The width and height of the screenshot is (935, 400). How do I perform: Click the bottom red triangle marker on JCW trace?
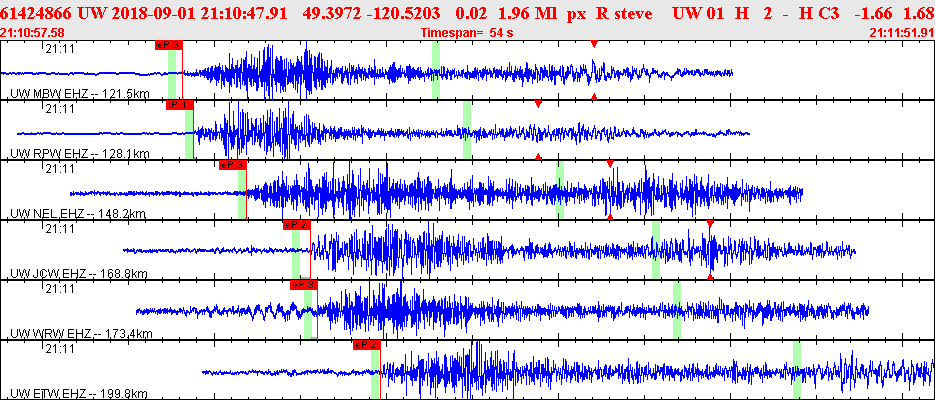click(x=710, y=276)
